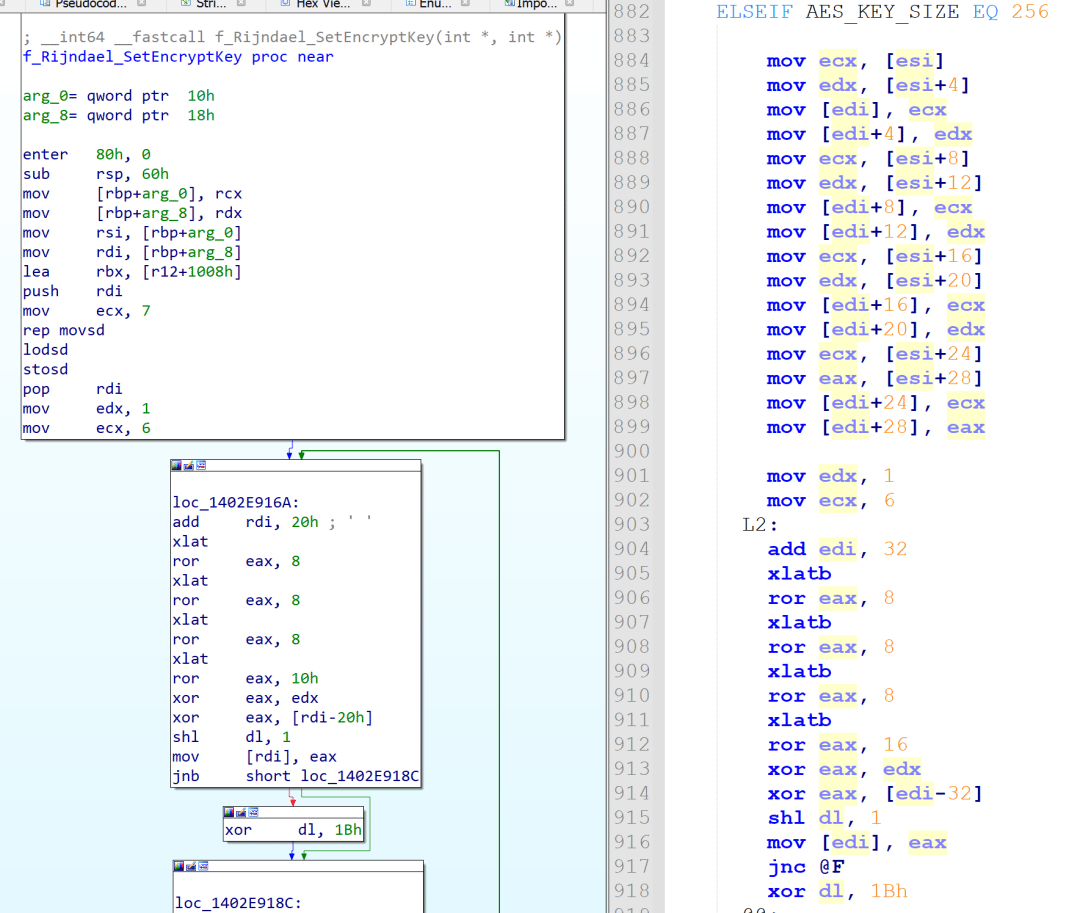Click the pencil edit icon on loc_1402E918C block

click(x=189, y=866)
